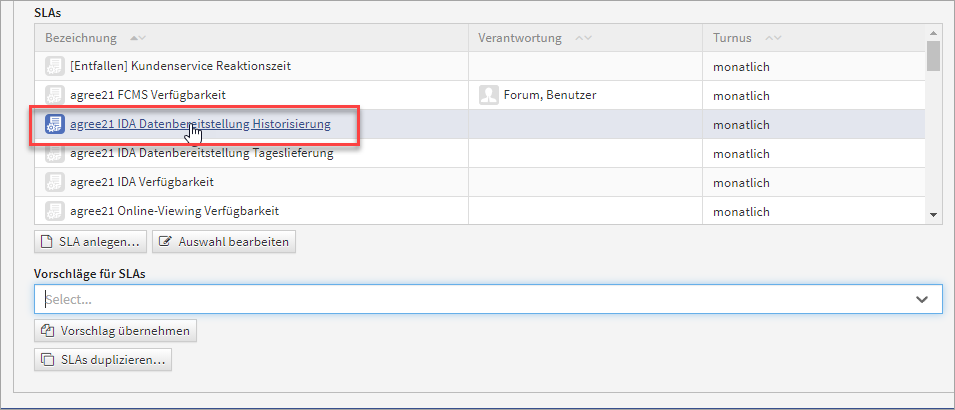Click the SLA icon for agree21 IDA Verfügbarkeit
The width and height of the screenshot is (955, 410).
pyautogui.click(x=54, y=183)
